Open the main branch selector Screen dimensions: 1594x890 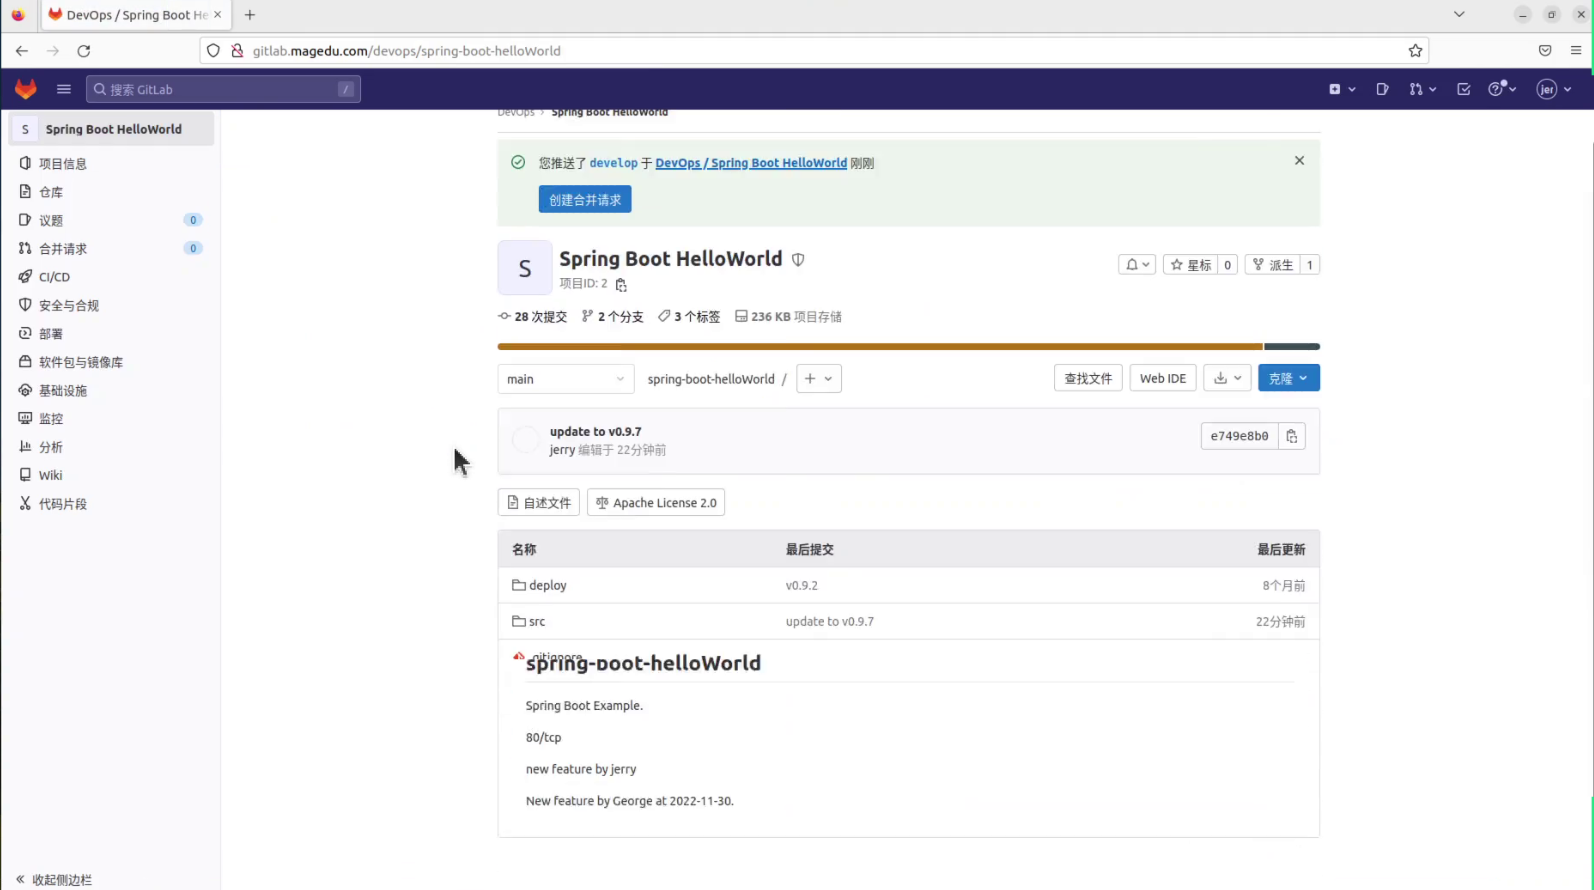click(565, 379)
